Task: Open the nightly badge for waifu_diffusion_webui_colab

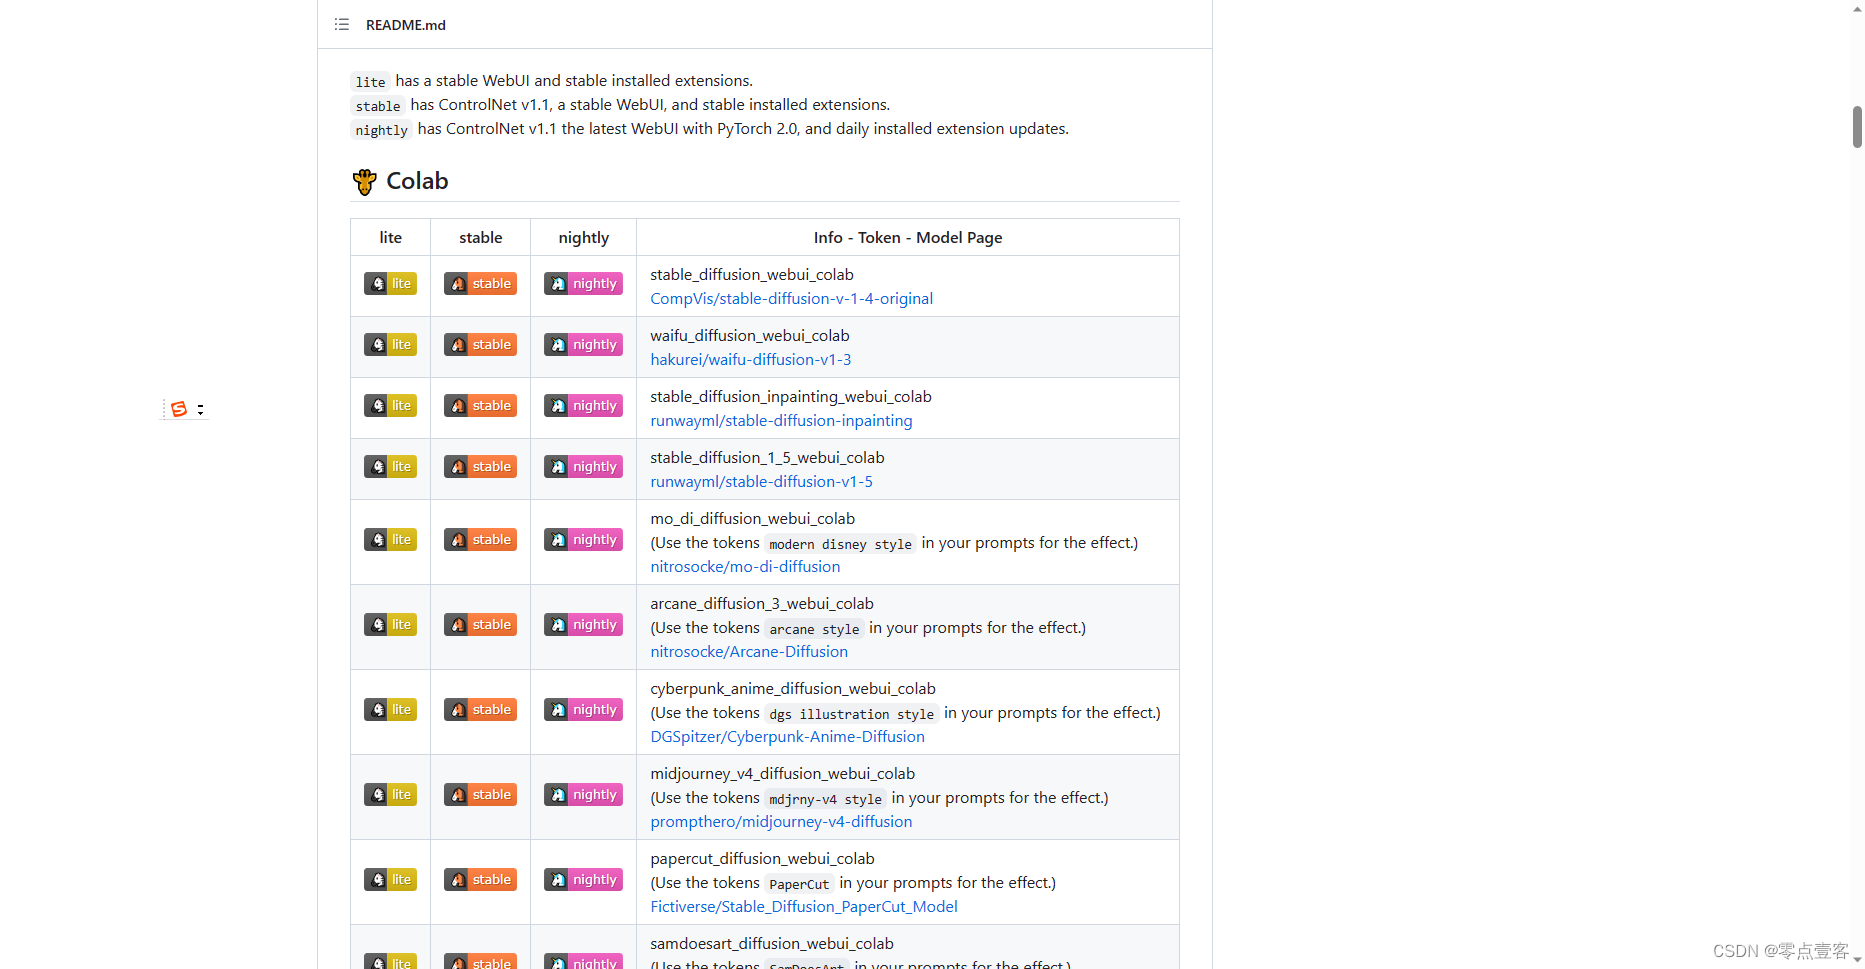Action: [x=583, y=345]
